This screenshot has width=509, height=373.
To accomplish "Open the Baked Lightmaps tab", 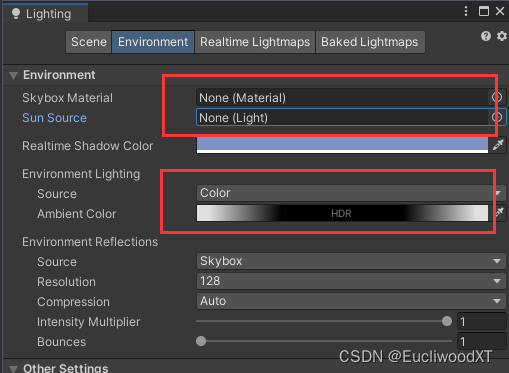I will (370, 42).
